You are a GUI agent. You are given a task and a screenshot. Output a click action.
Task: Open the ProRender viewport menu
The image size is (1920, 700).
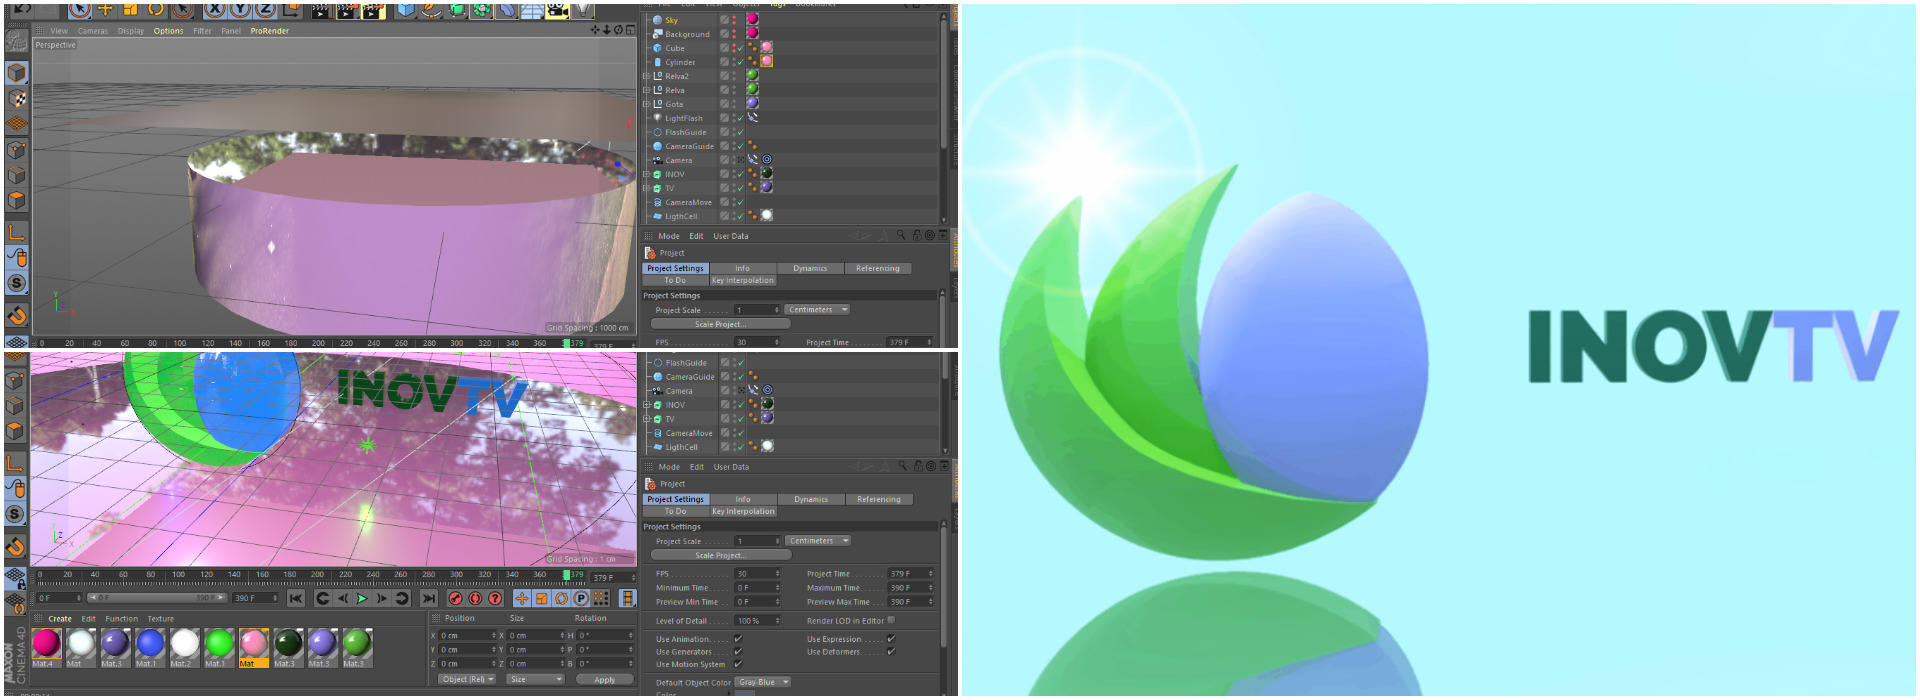[270, 31]
